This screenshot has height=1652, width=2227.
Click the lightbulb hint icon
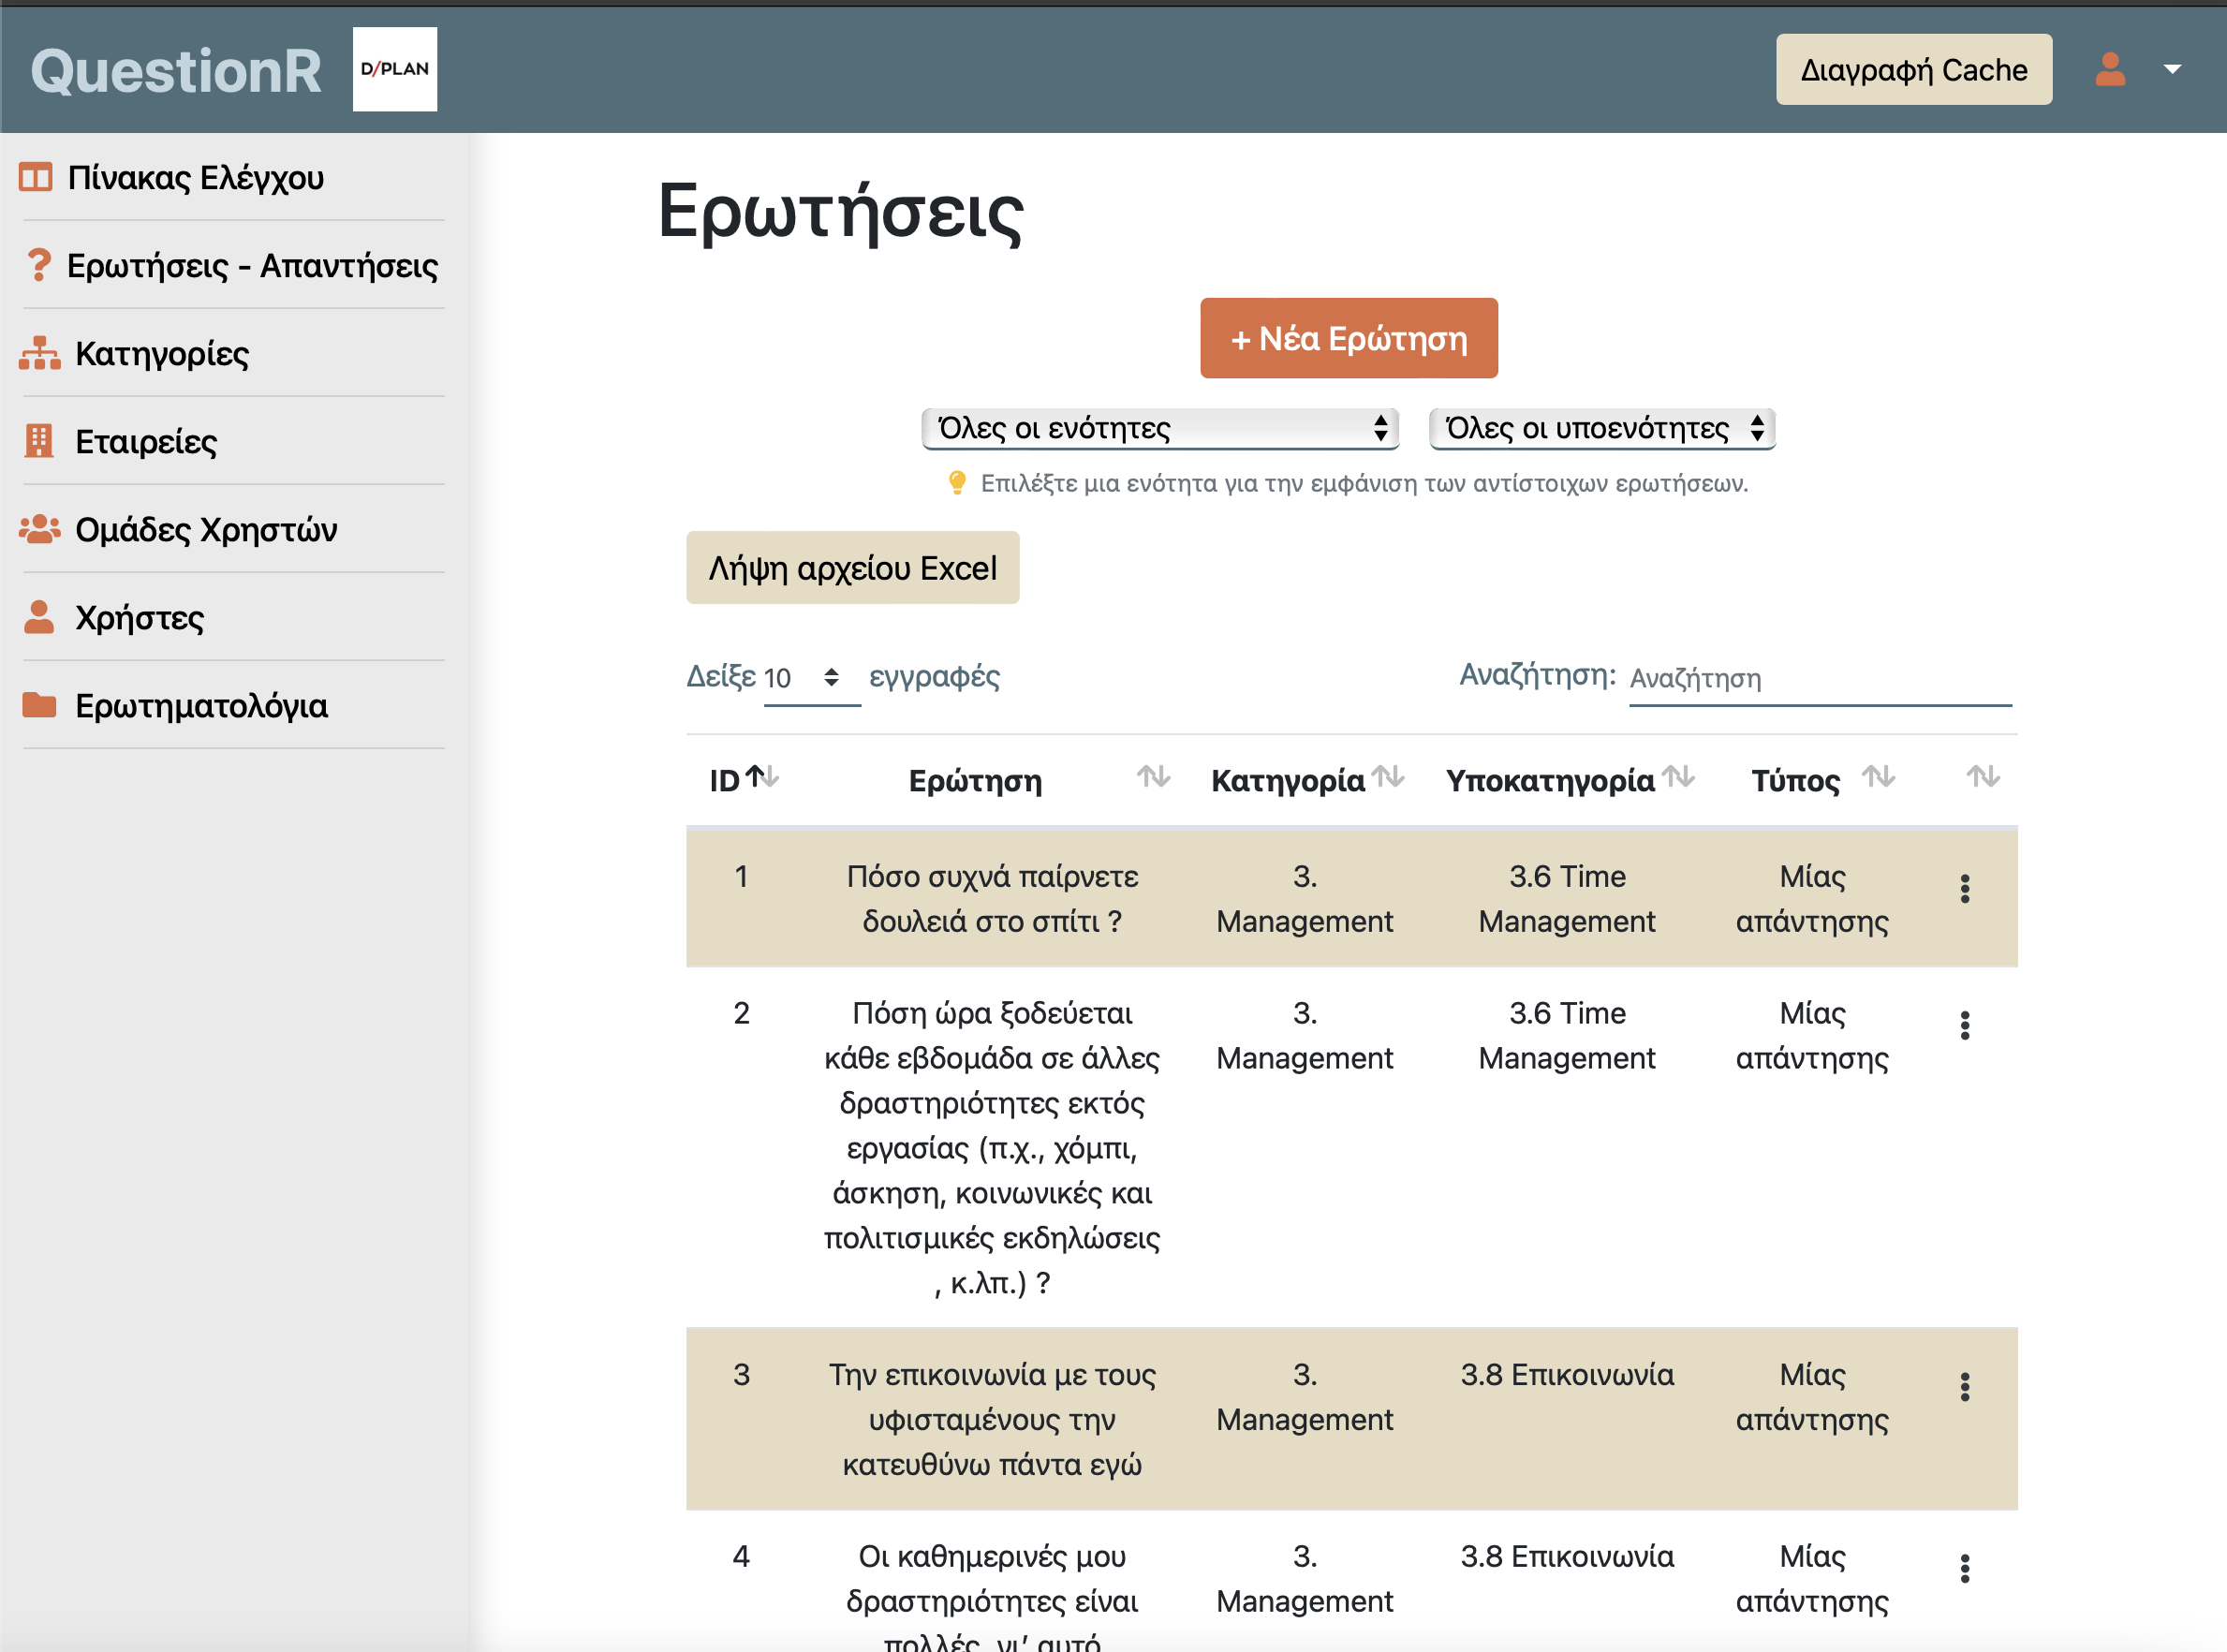click(x=957, y=483)
